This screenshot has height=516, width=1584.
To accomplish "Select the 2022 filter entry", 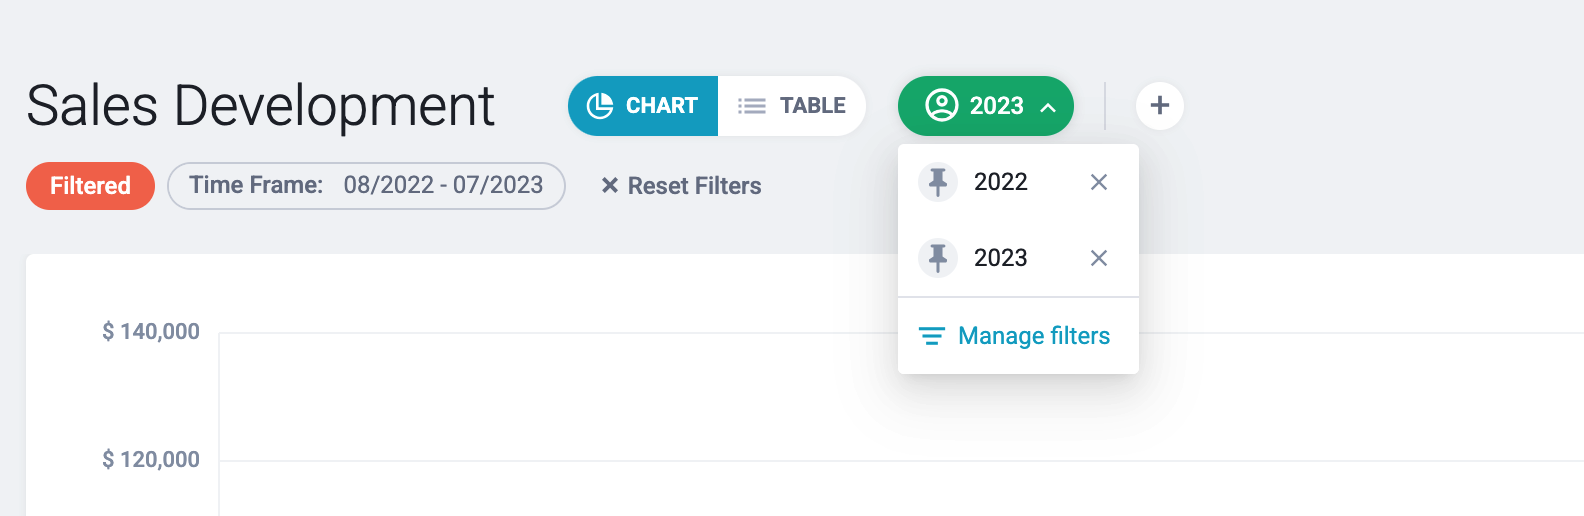I will click(1001, 182).
